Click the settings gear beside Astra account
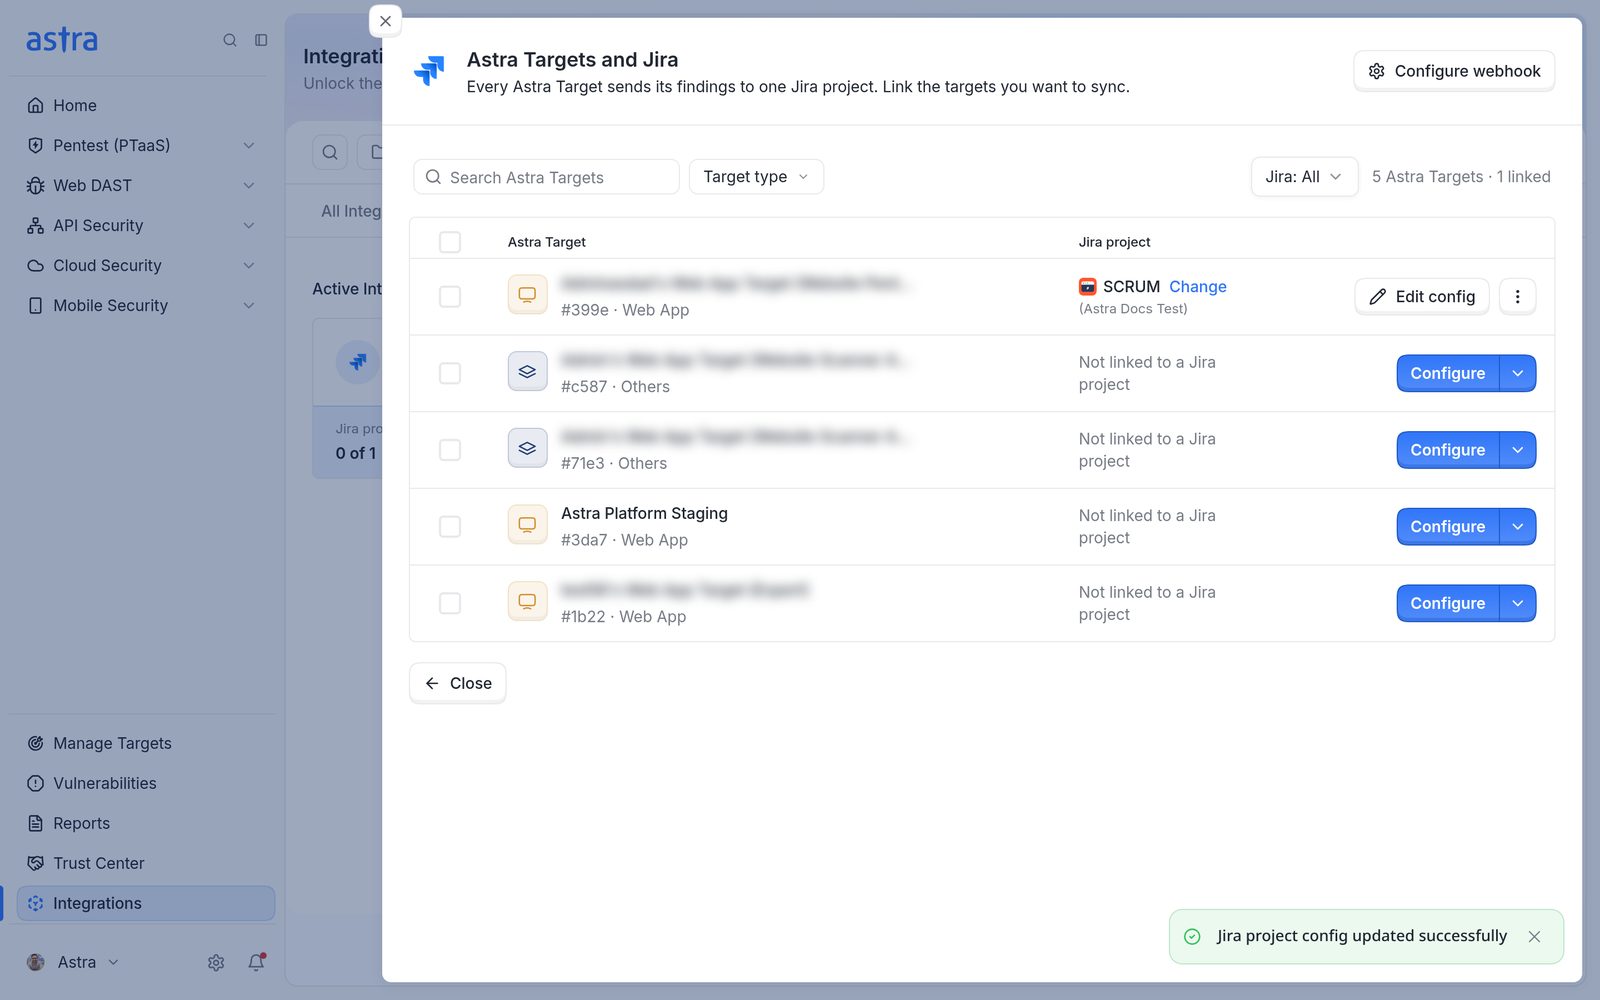The width and height of the screenshot is (1600, 1000). tap(216, 962)
